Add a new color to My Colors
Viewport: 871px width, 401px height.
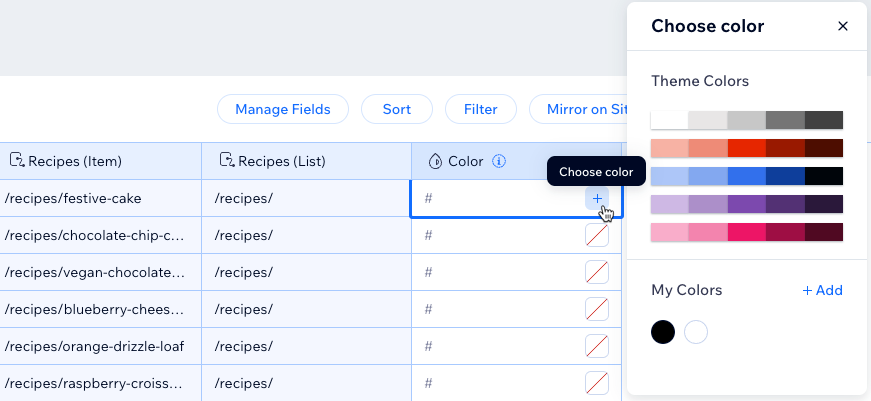(822, 290)
